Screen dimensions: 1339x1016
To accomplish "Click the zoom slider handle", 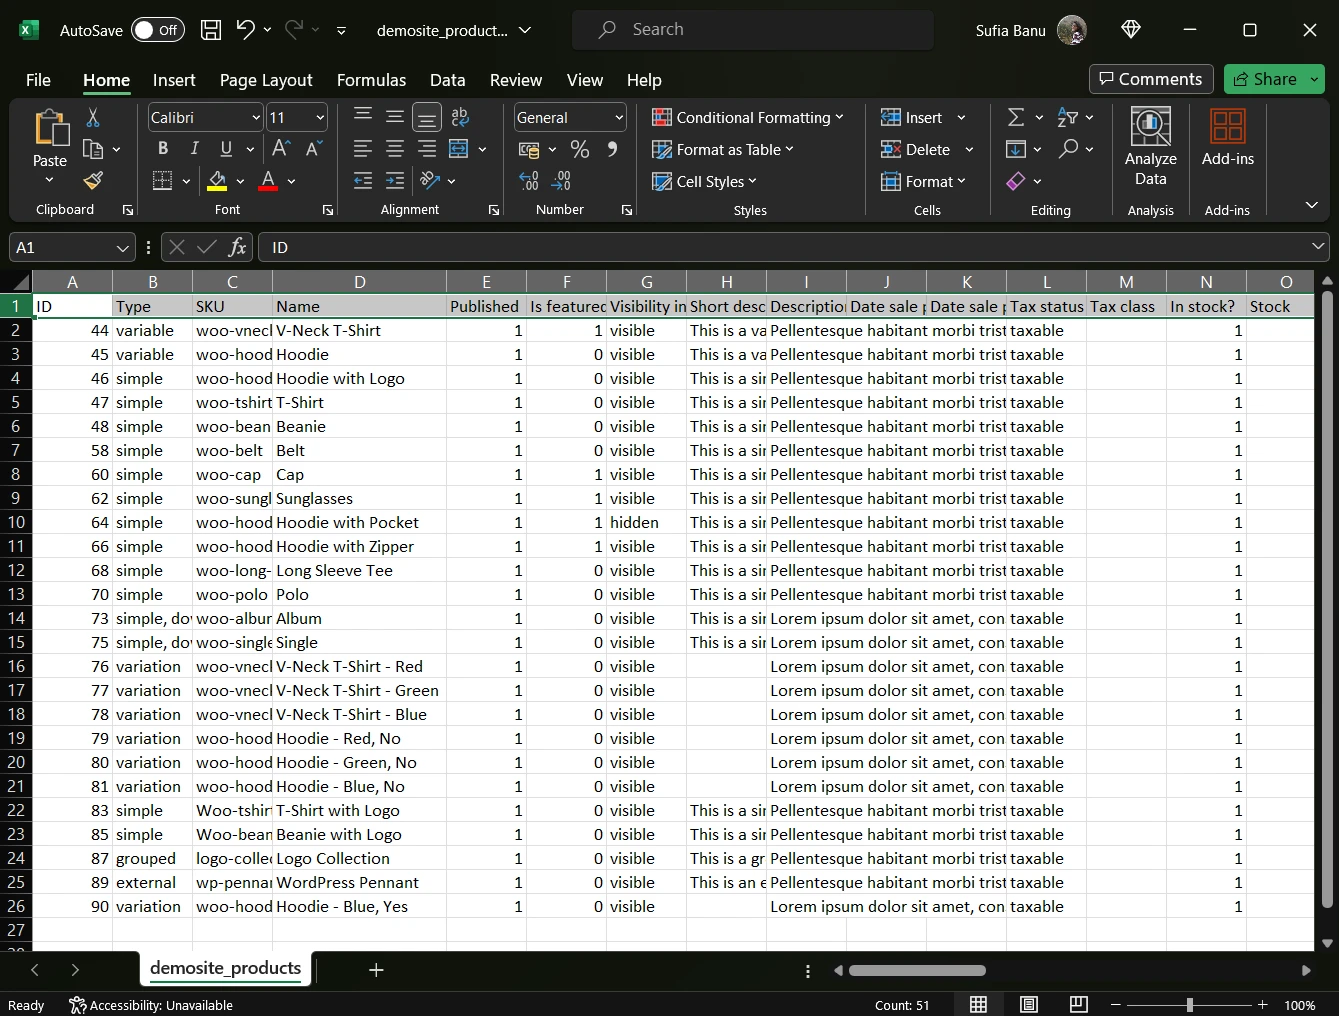I will coord(1189,1004).
